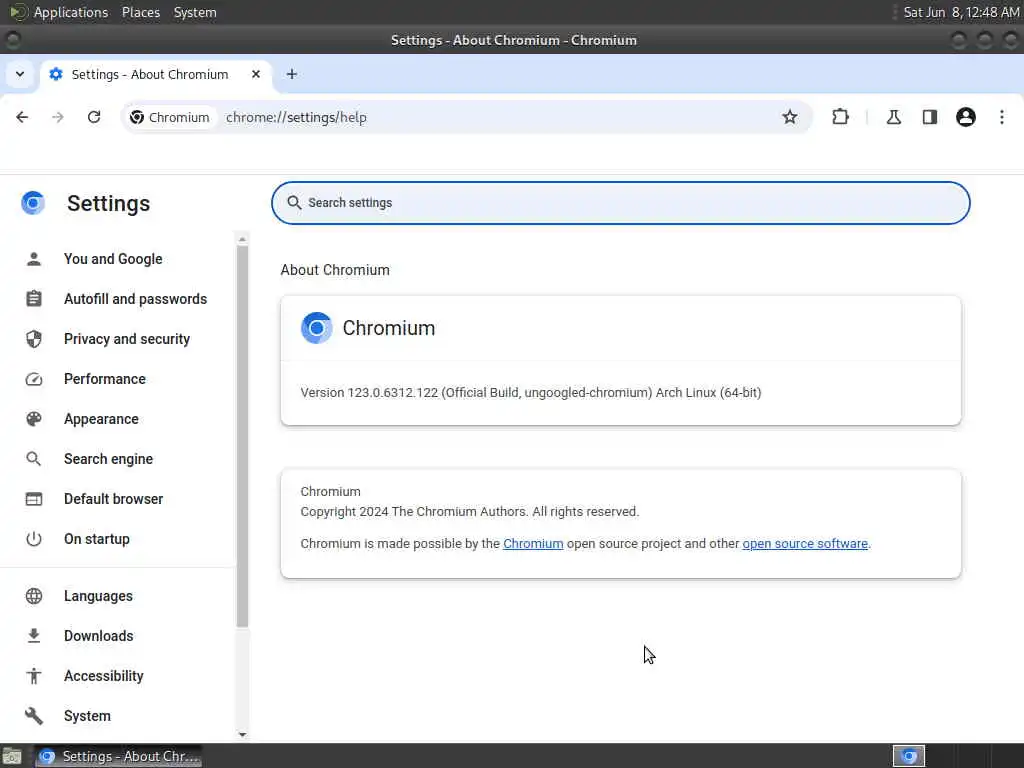Open a new tab with plus button

pyautogui.click(x=292, y=74)
